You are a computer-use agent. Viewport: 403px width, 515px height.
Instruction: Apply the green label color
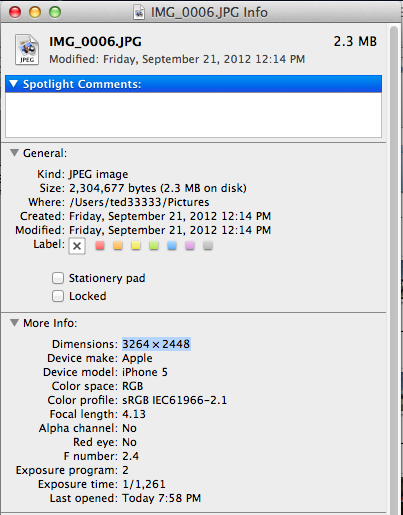pyautogui.click(x=154, y=246)
